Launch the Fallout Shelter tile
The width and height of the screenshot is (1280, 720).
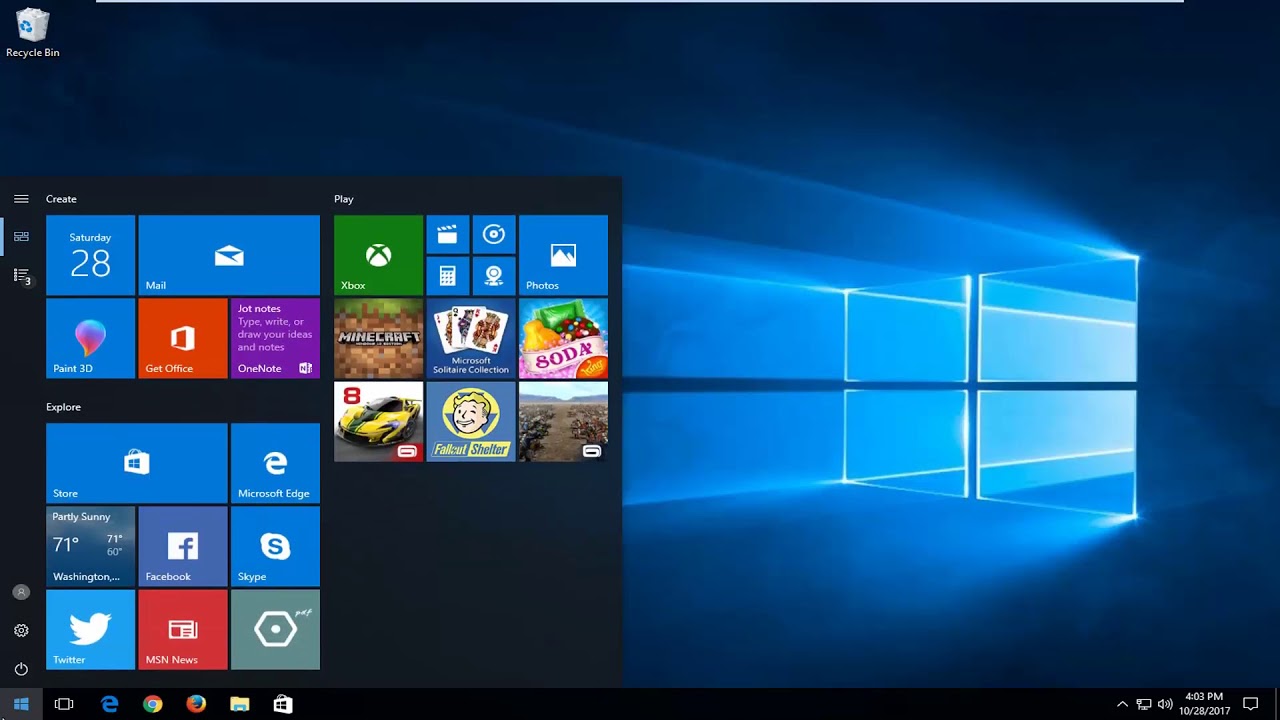pos(471,421)
